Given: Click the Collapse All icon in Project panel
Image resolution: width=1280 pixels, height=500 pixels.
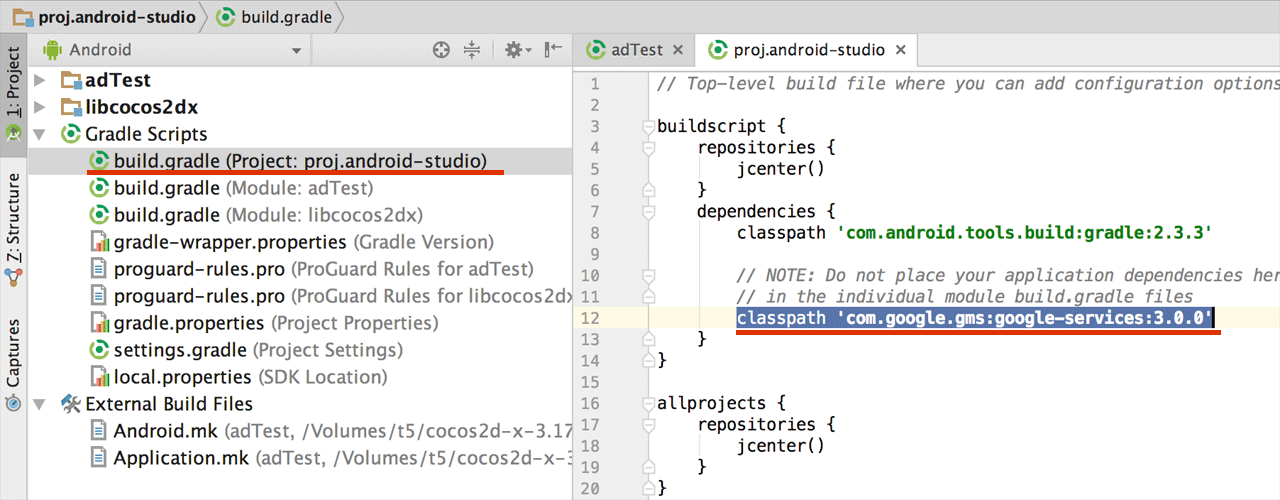Looking at the screenshot, I should [473, 50].
